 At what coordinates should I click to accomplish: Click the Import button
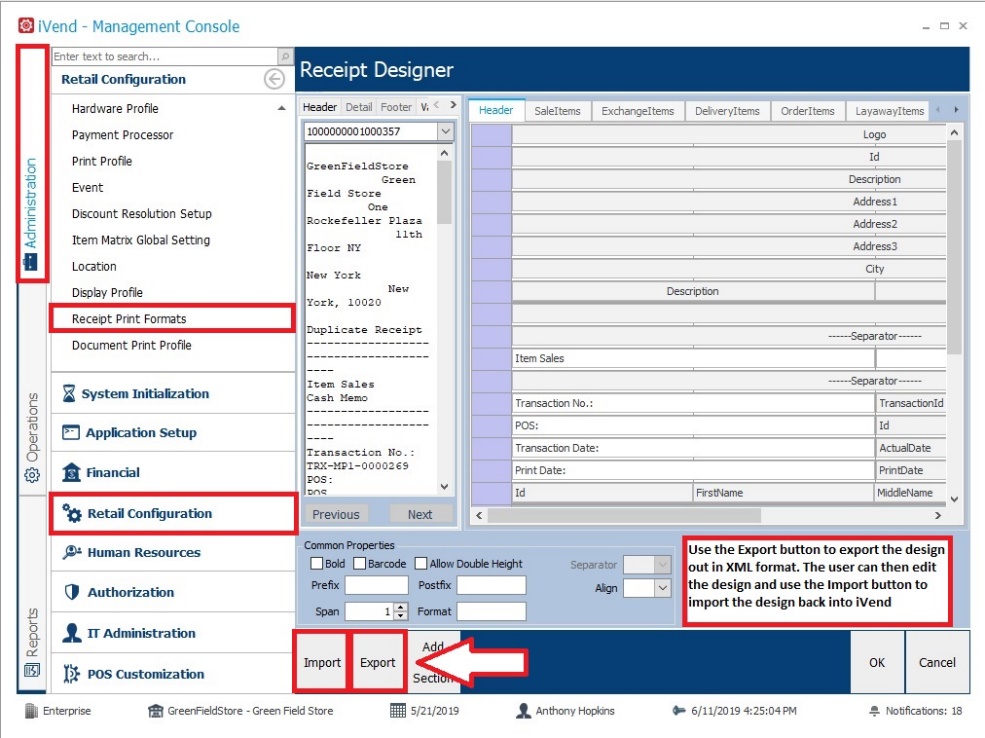click(322, 663)
